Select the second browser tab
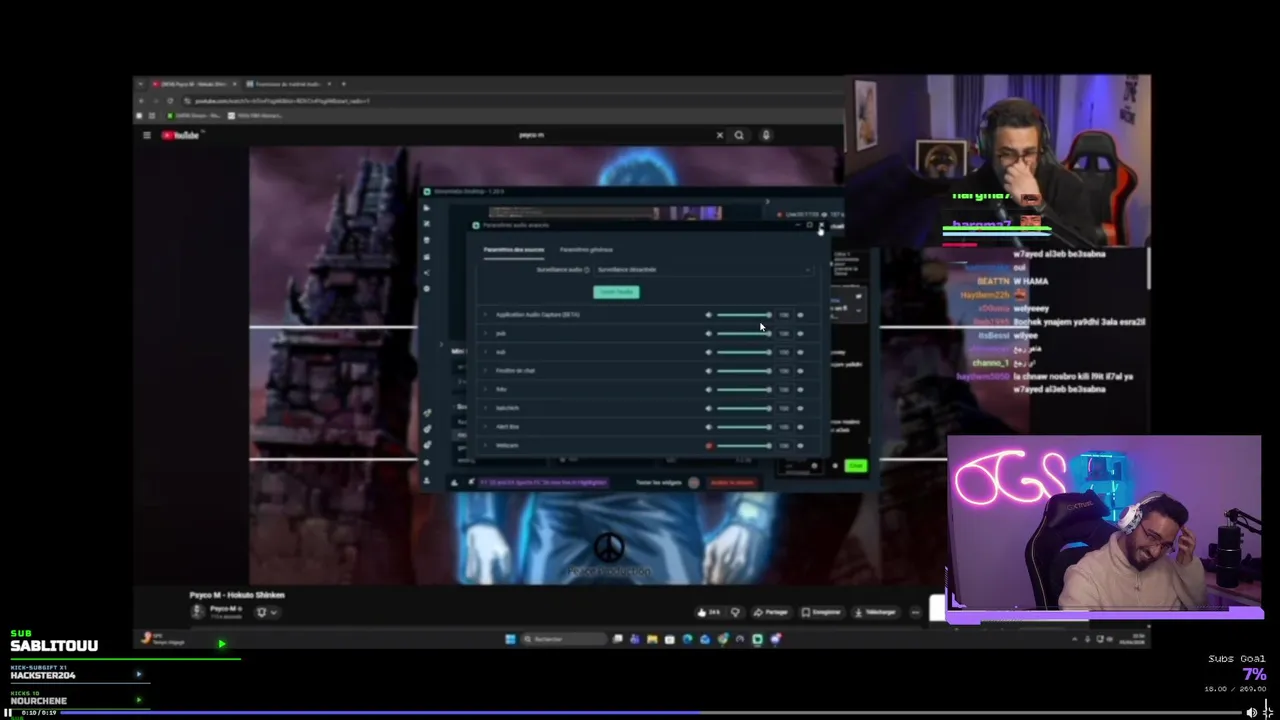The width and height of the screenshot is (1280, 720). point(287,84)
